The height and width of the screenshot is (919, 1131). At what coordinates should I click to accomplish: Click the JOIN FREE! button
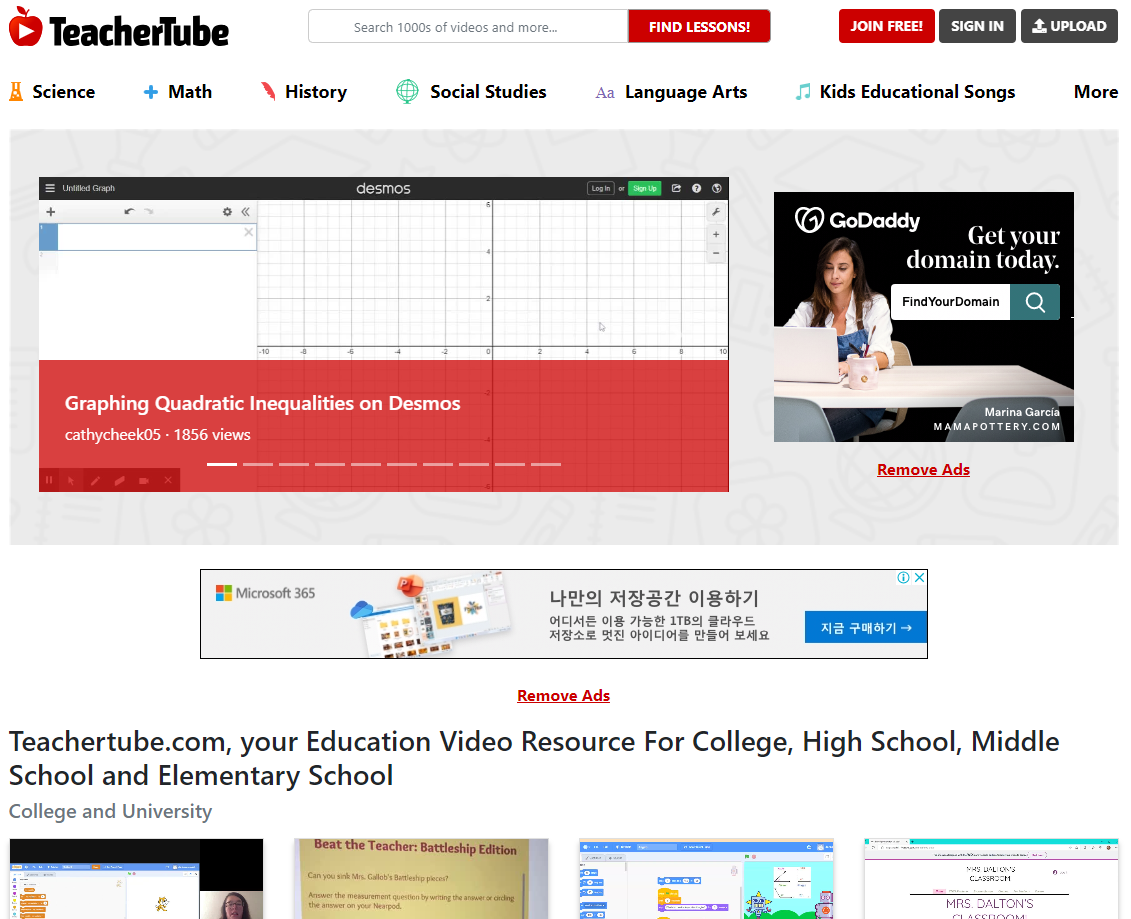886,26
